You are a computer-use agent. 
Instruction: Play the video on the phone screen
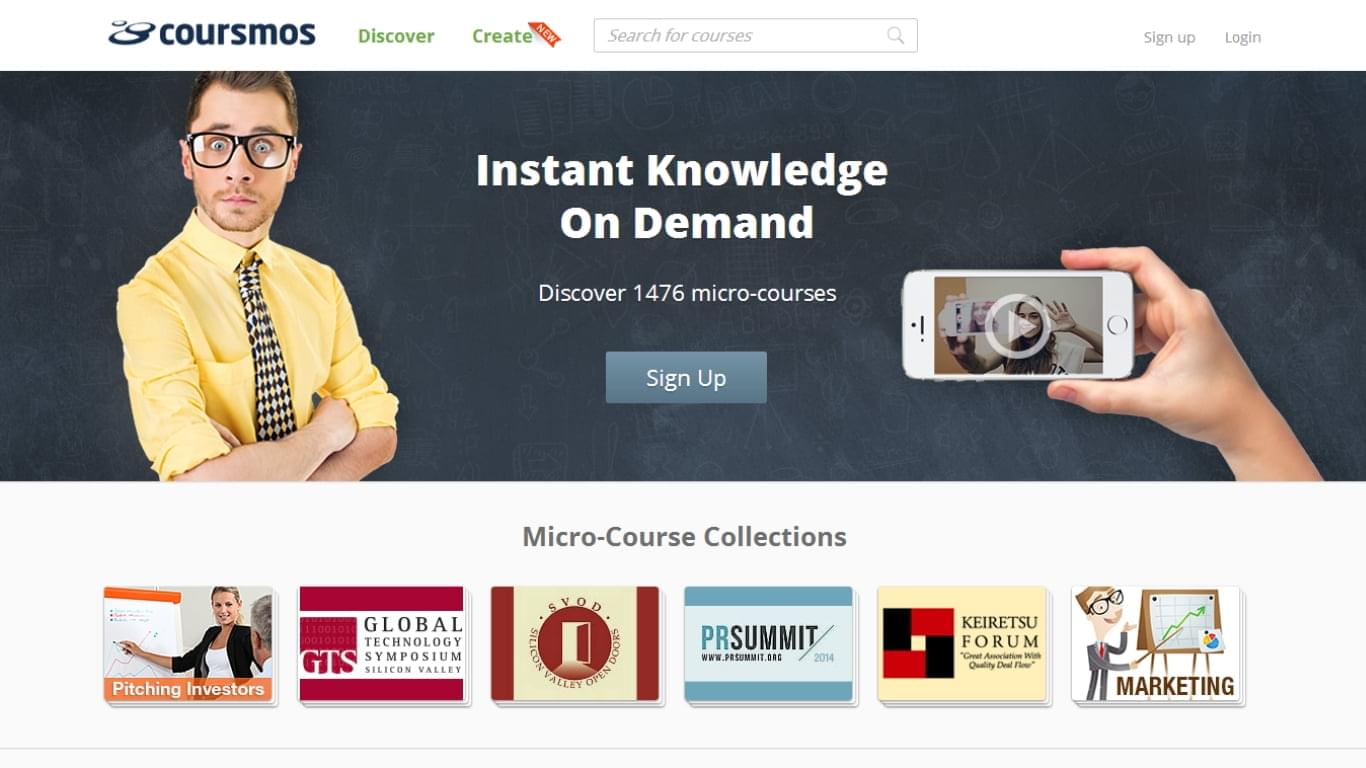(x=1017, y=326)
